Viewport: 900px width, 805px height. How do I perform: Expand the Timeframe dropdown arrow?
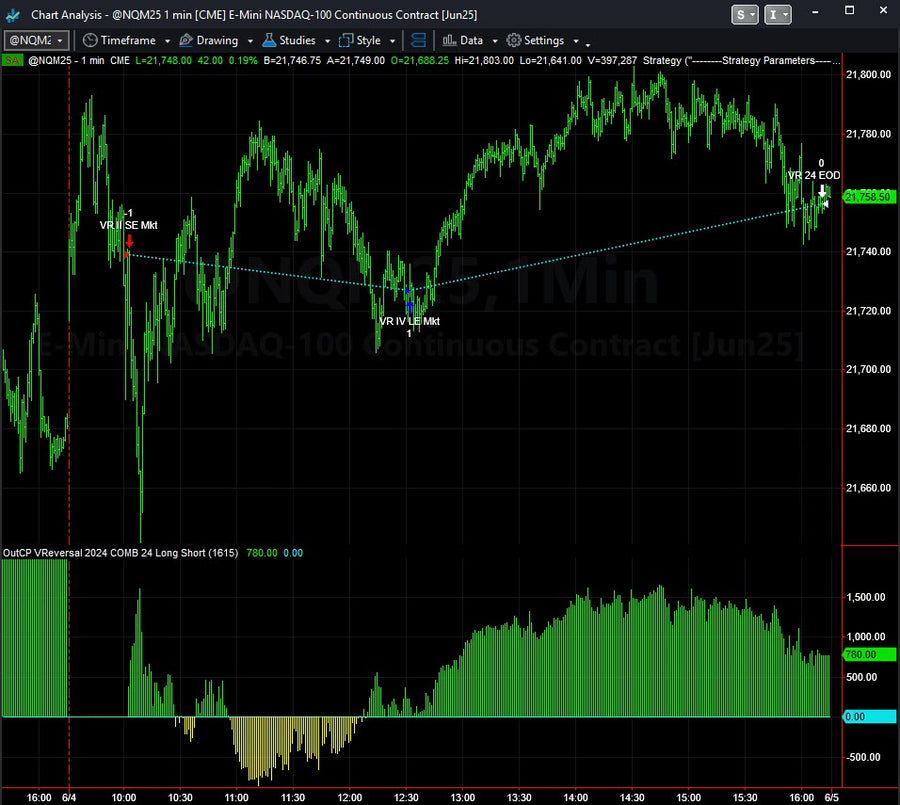[167, 41]
